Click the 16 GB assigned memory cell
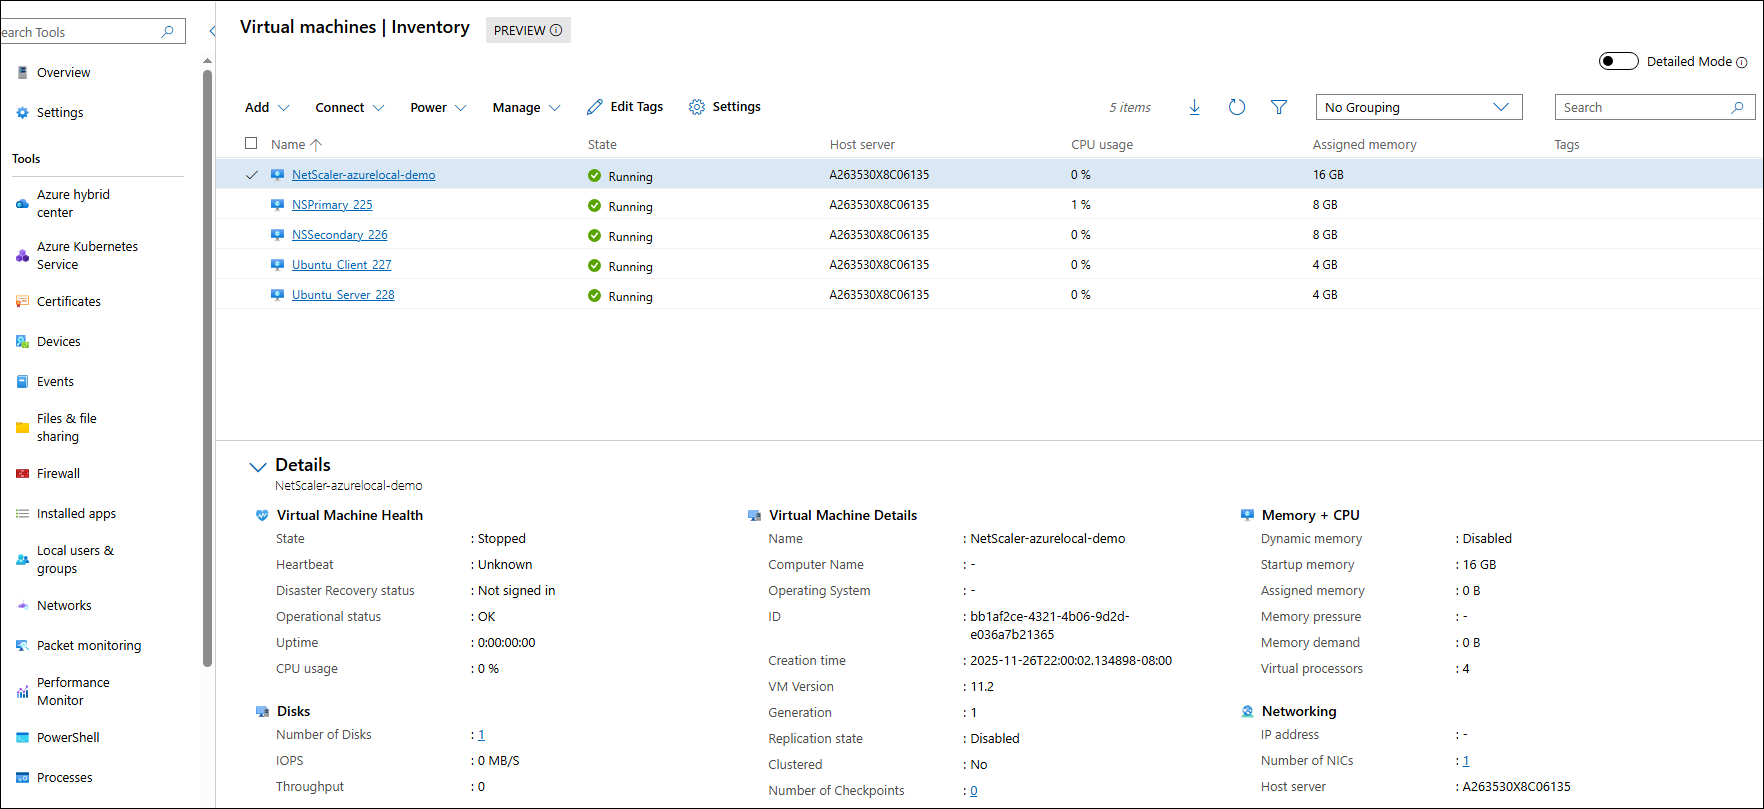Viewport: 1764px width, 809px height. (x=1328, y=175)
